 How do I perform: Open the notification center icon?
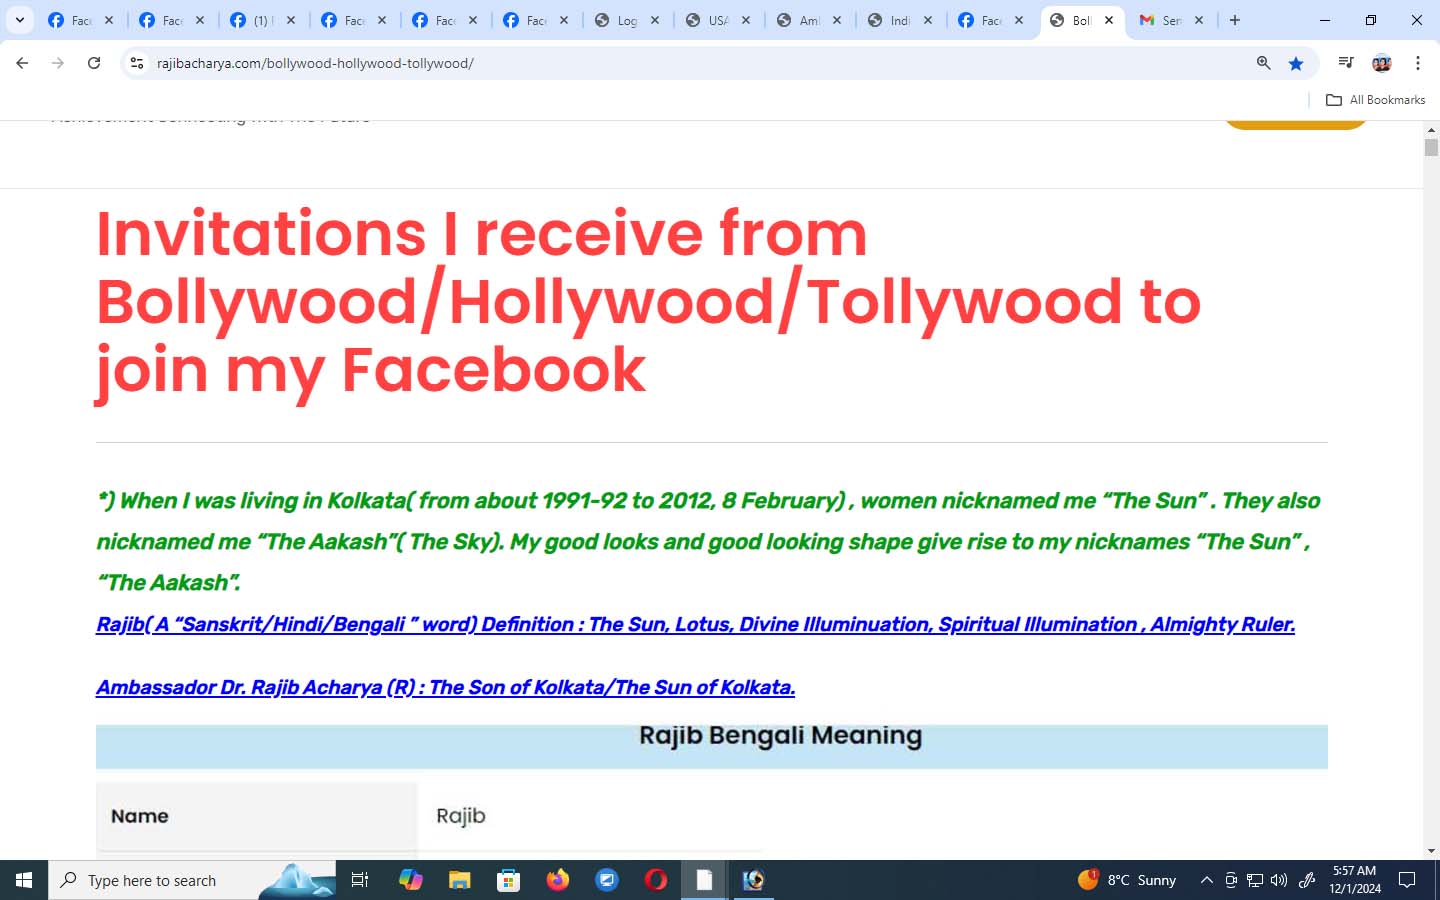click(x=1407, y=880)
